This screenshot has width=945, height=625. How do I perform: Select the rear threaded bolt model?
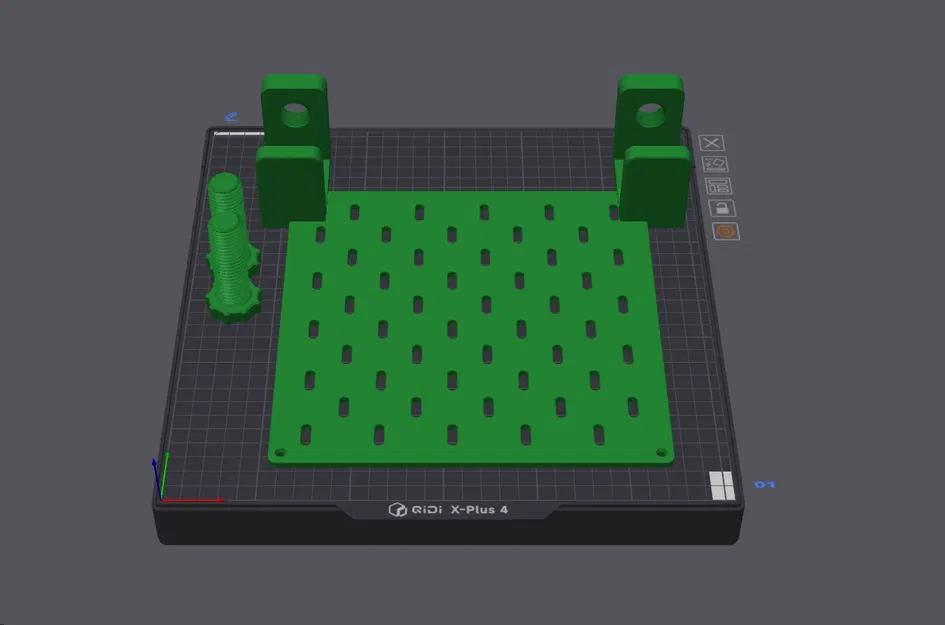click(x=224, y=194)
